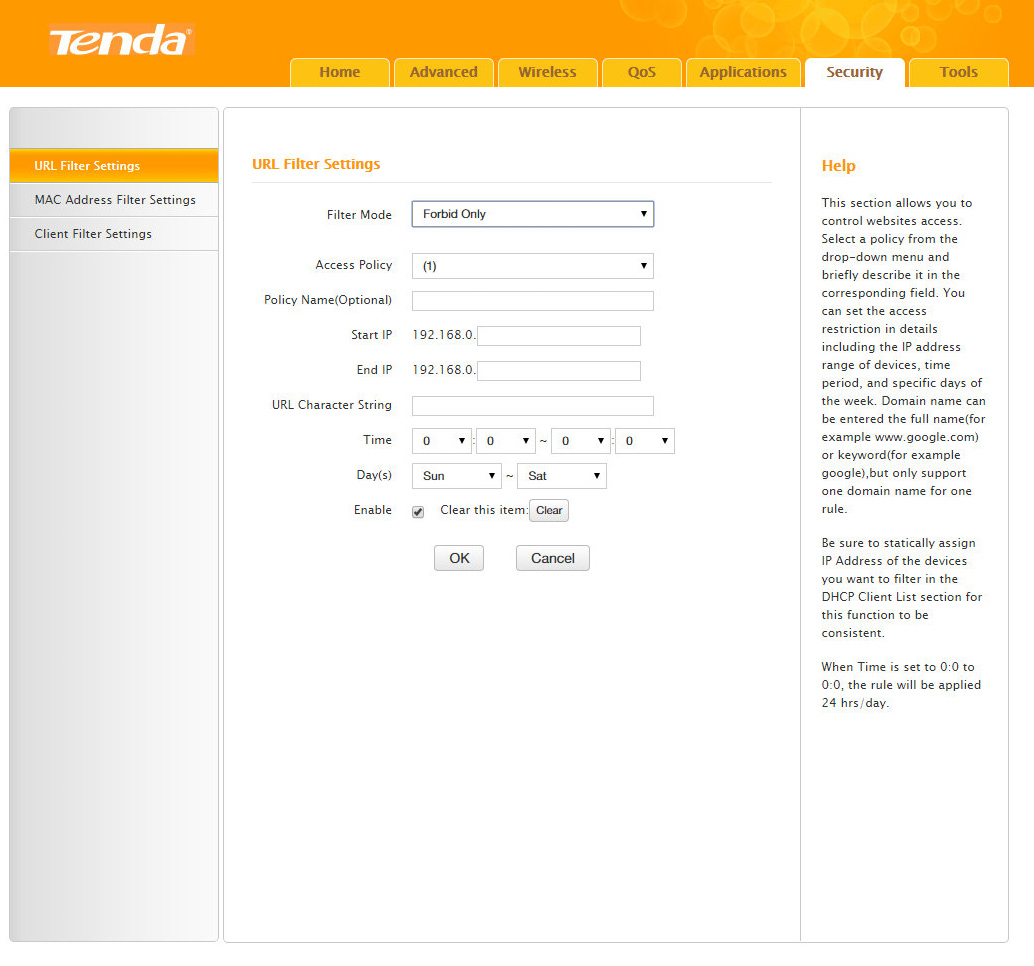Expand the Filter Mode dropdown
The width and height of the screenshot is (1034, 966).
tap(533, 214)
